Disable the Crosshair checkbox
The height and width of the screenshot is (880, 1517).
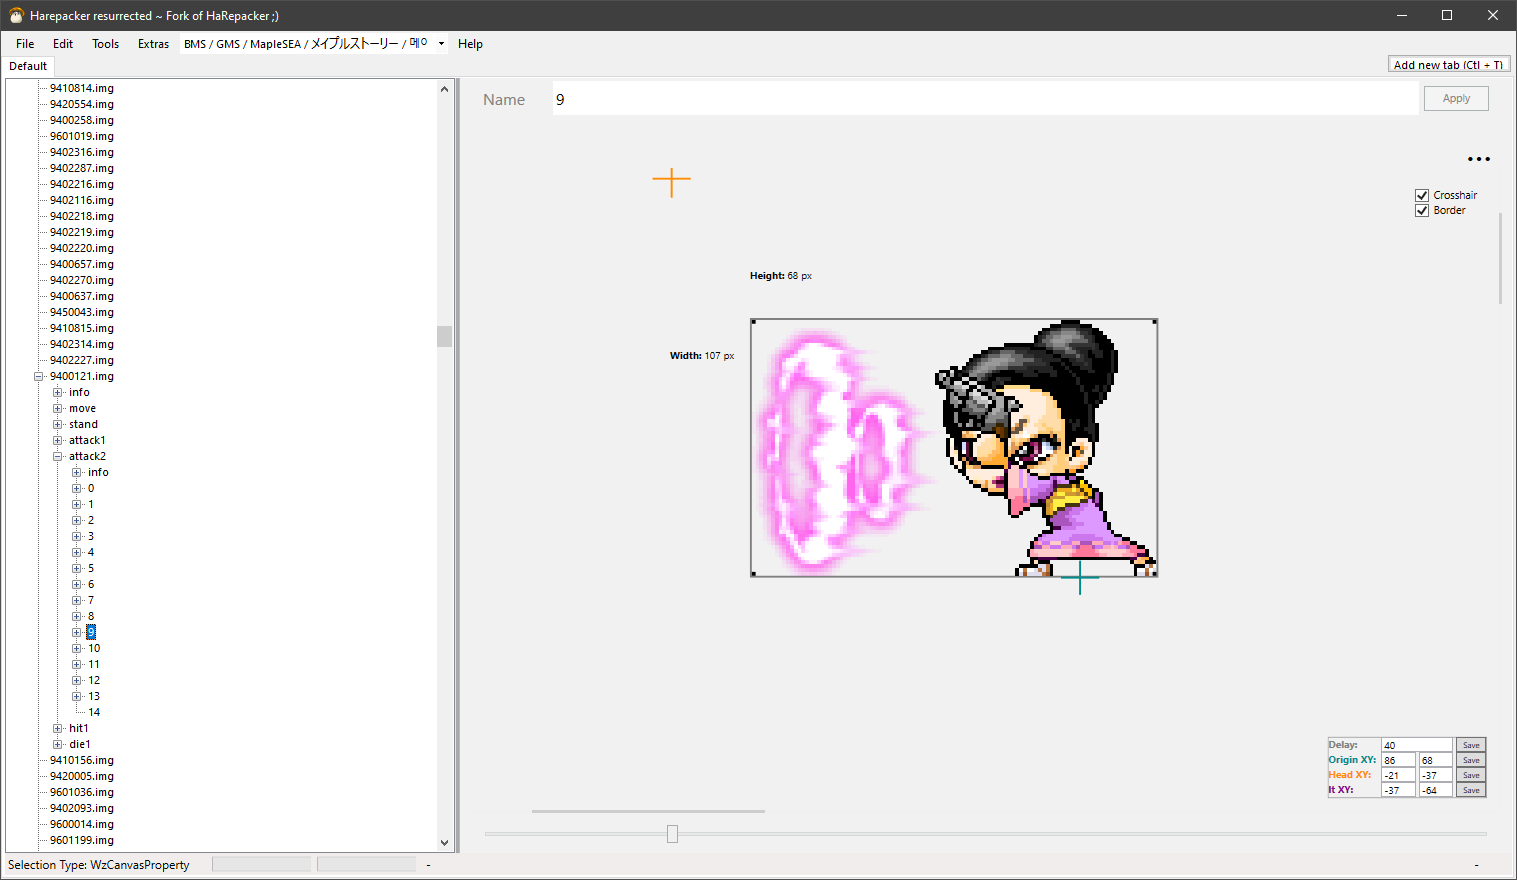point(1422,195)
